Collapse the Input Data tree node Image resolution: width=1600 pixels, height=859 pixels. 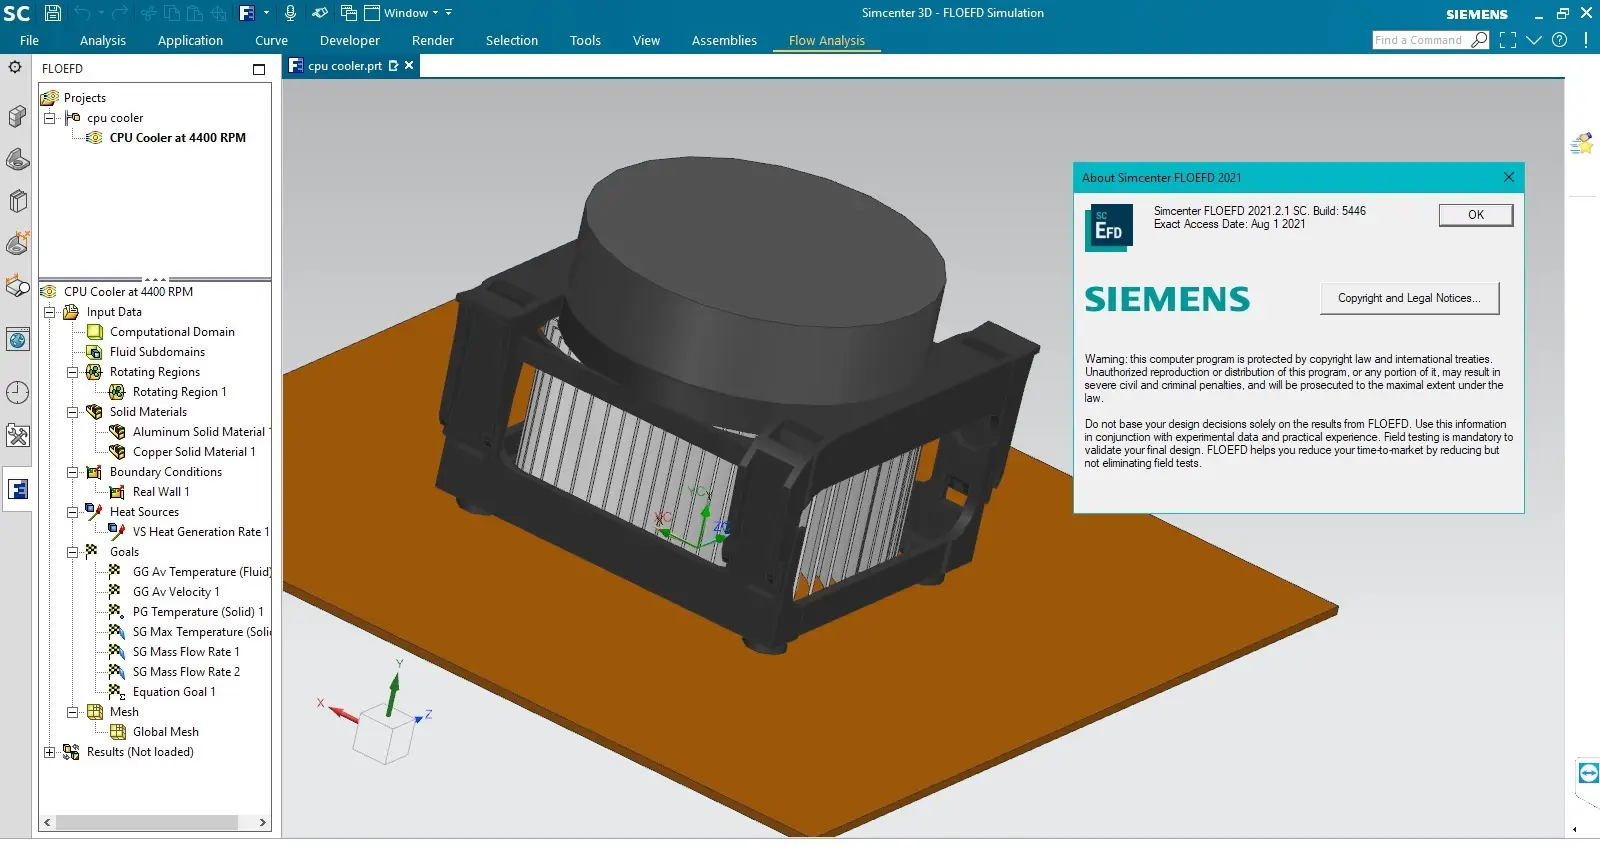click(49, 312)
